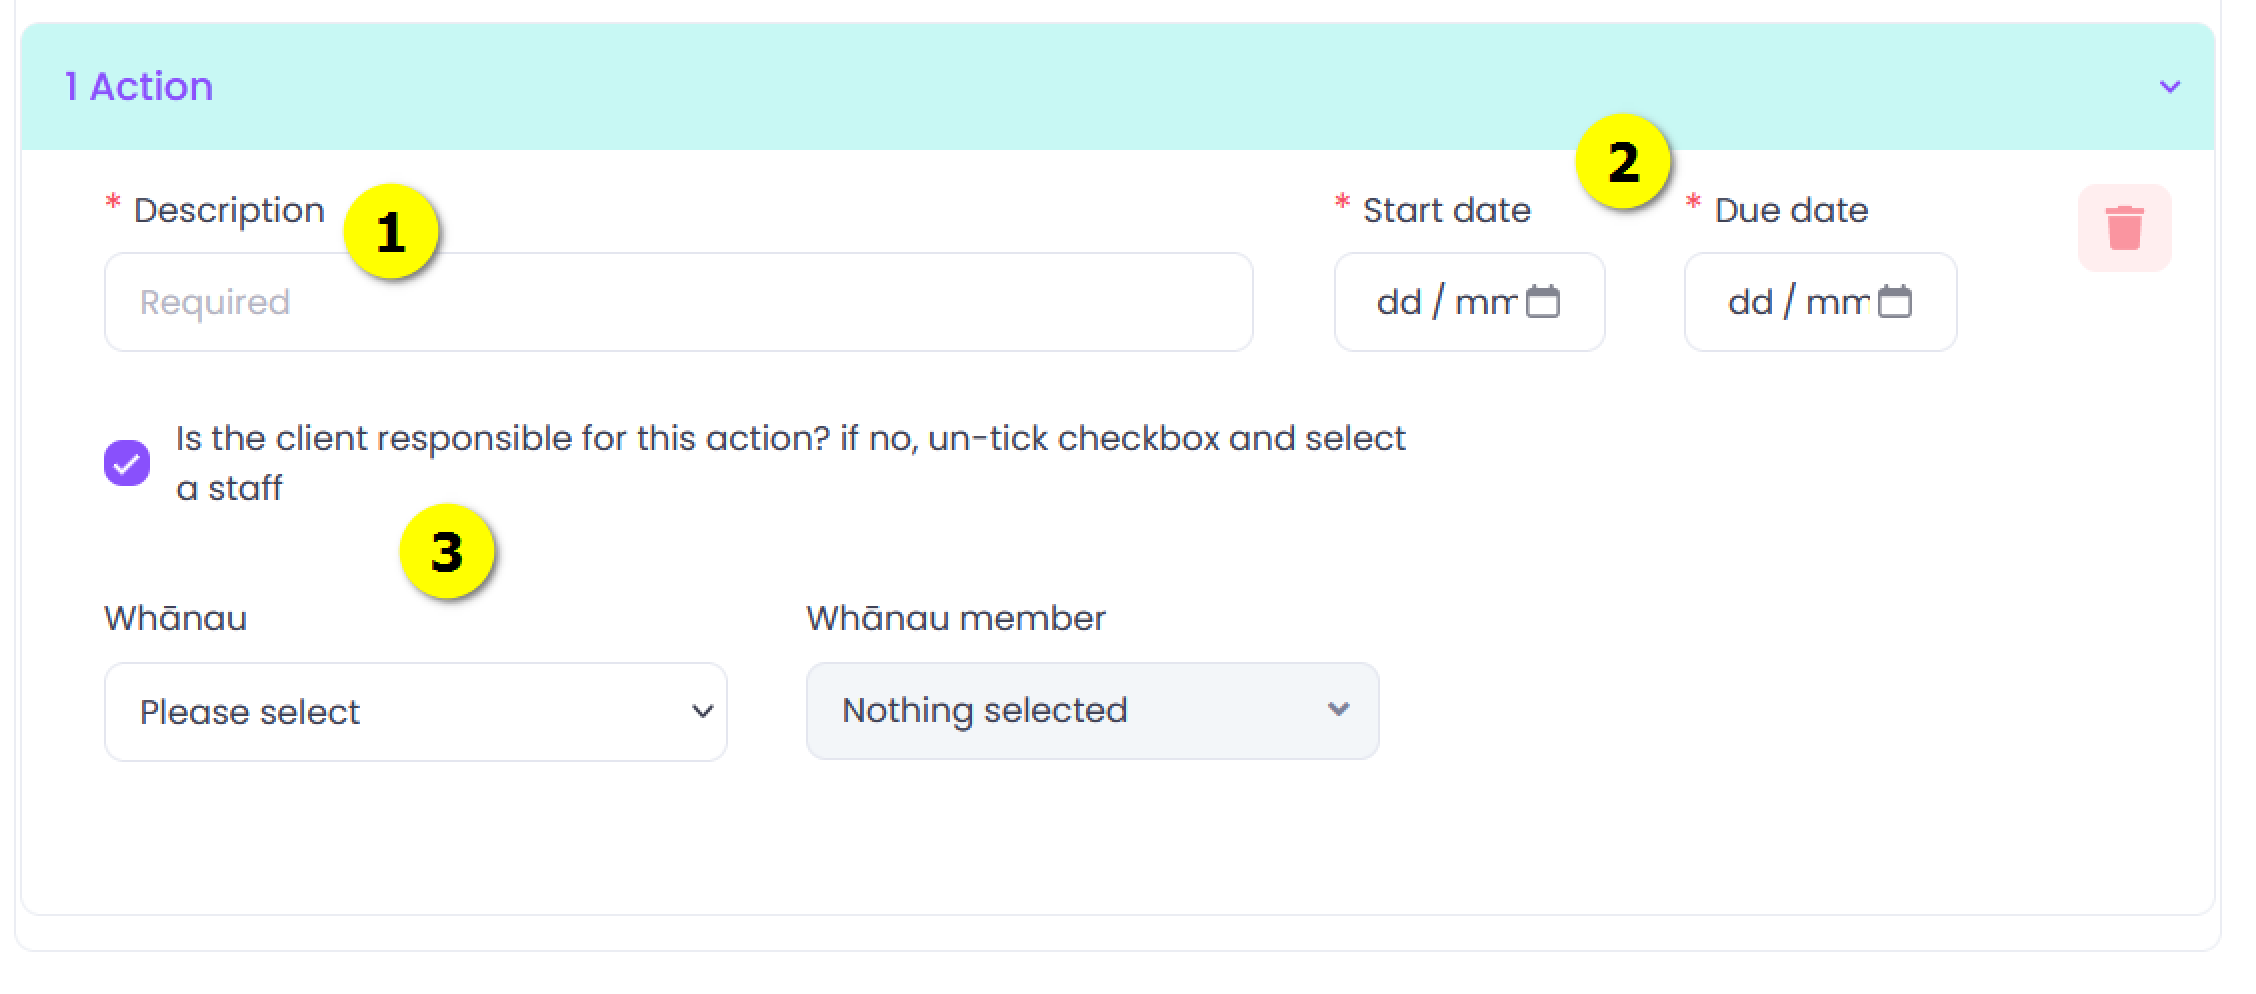Click the Whānau member label
Image resolution: width=2256 pixels, height=994 pixels.
956,618
